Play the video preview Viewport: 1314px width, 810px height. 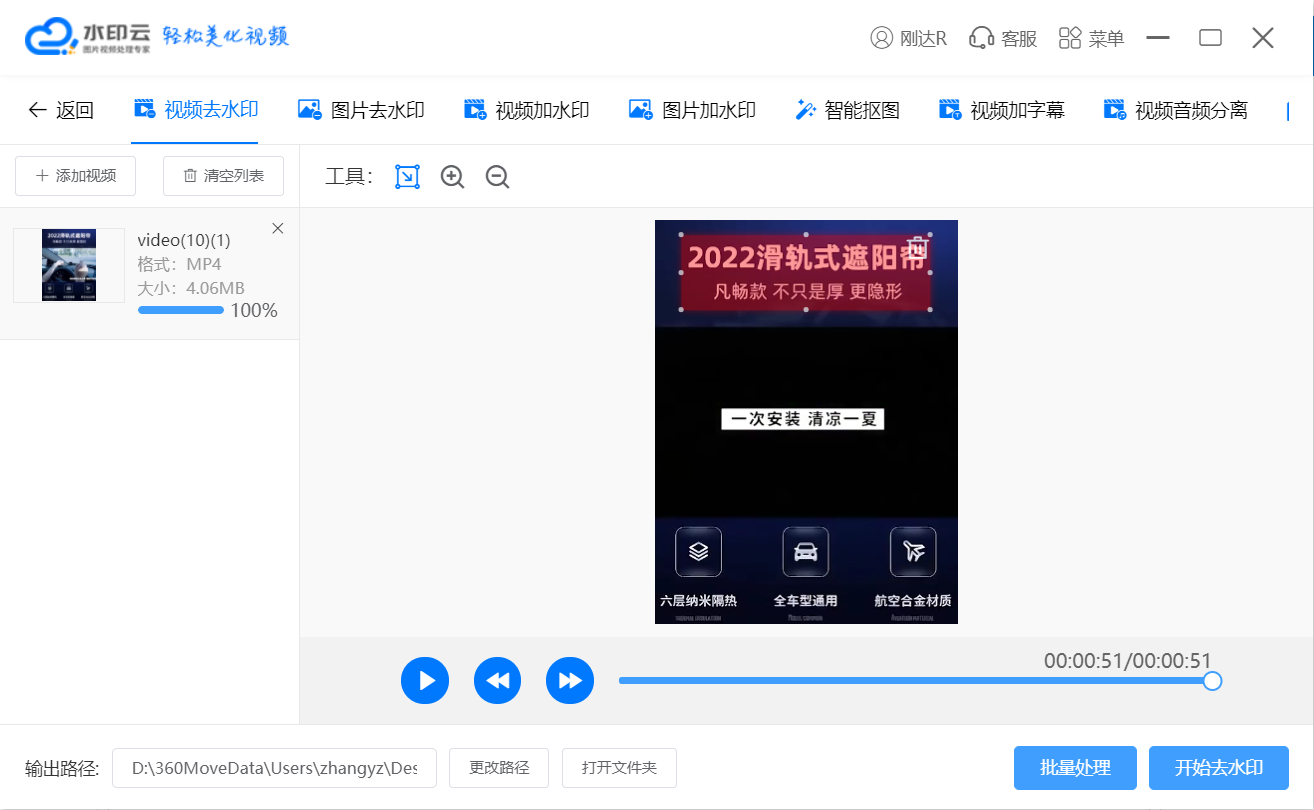pyautogui.click(x=425, y=681)
